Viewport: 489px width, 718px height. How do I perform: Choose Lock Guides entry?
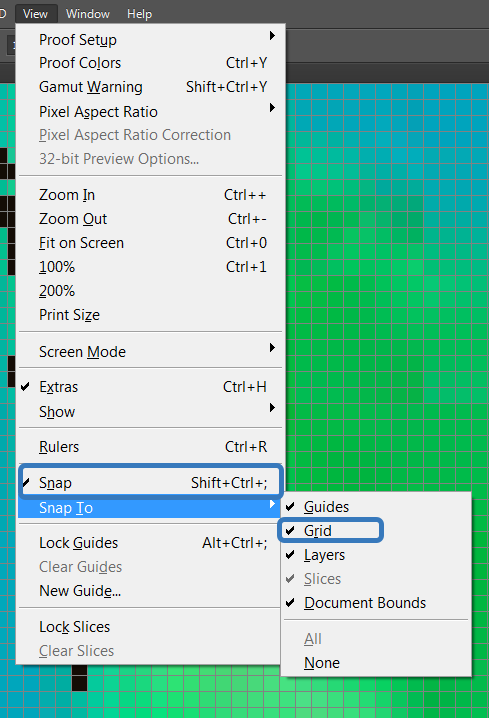pos(150,543)
